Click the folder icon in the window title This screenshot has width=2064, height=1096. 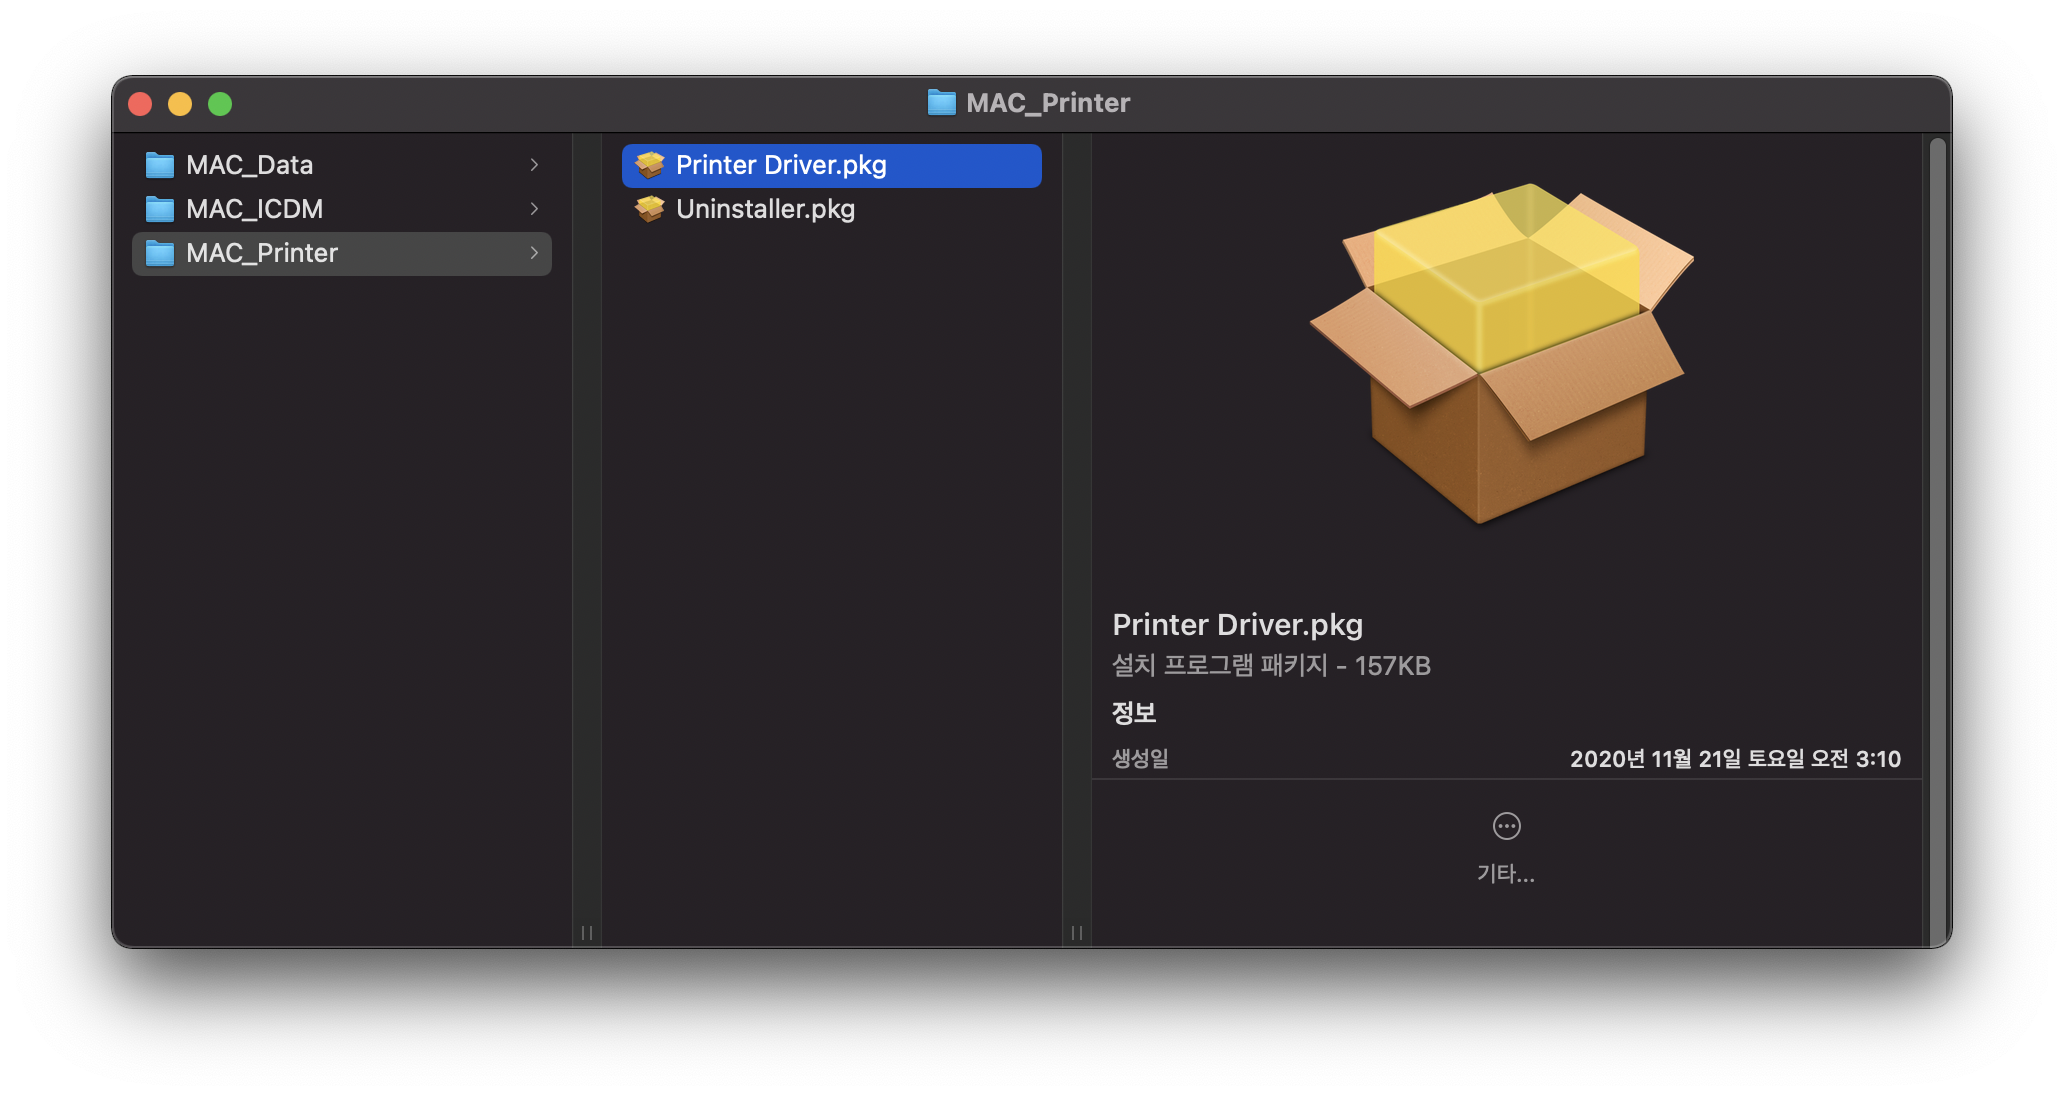click(x=941, y=102)
